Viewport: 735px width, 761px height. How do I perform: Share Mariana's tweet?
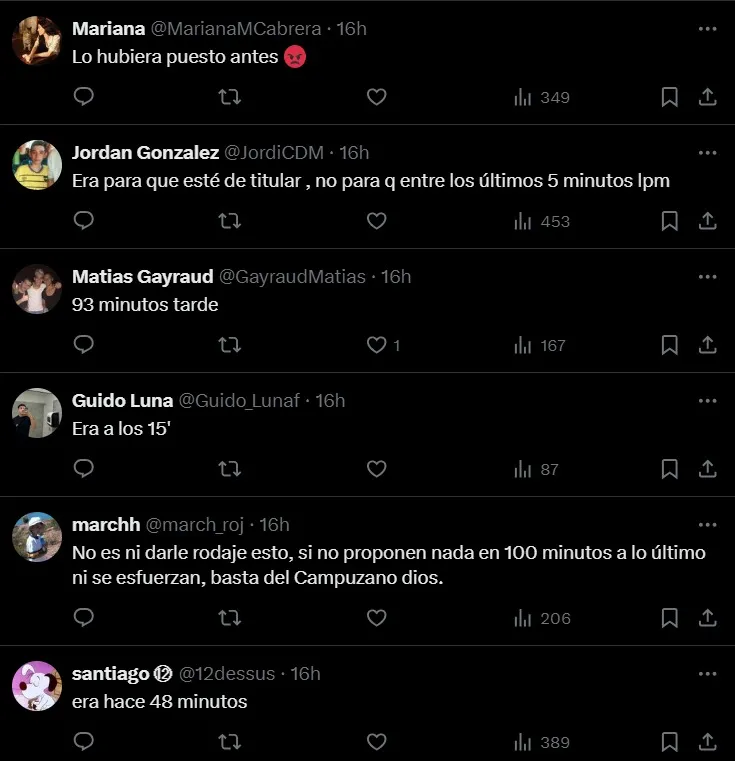[x=707, y=97]
